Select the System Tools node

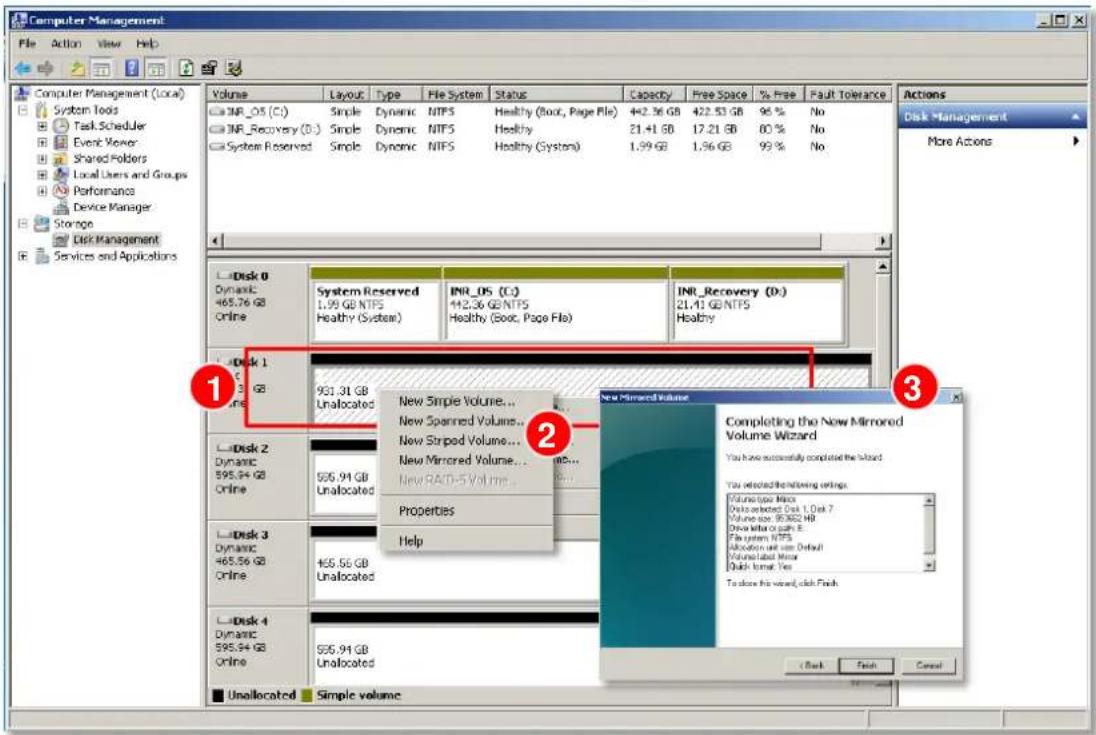pos(86,110)
